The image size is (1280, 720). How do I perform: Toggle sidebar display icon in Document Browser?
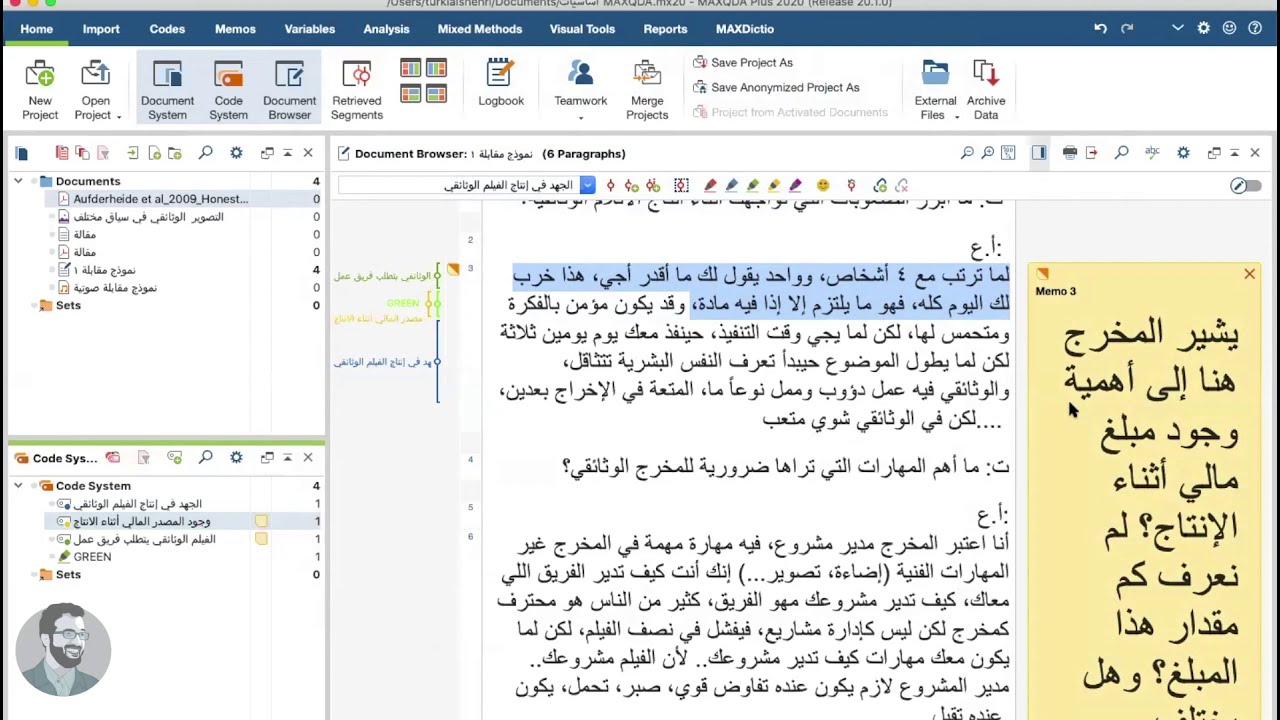[1039, 153]
